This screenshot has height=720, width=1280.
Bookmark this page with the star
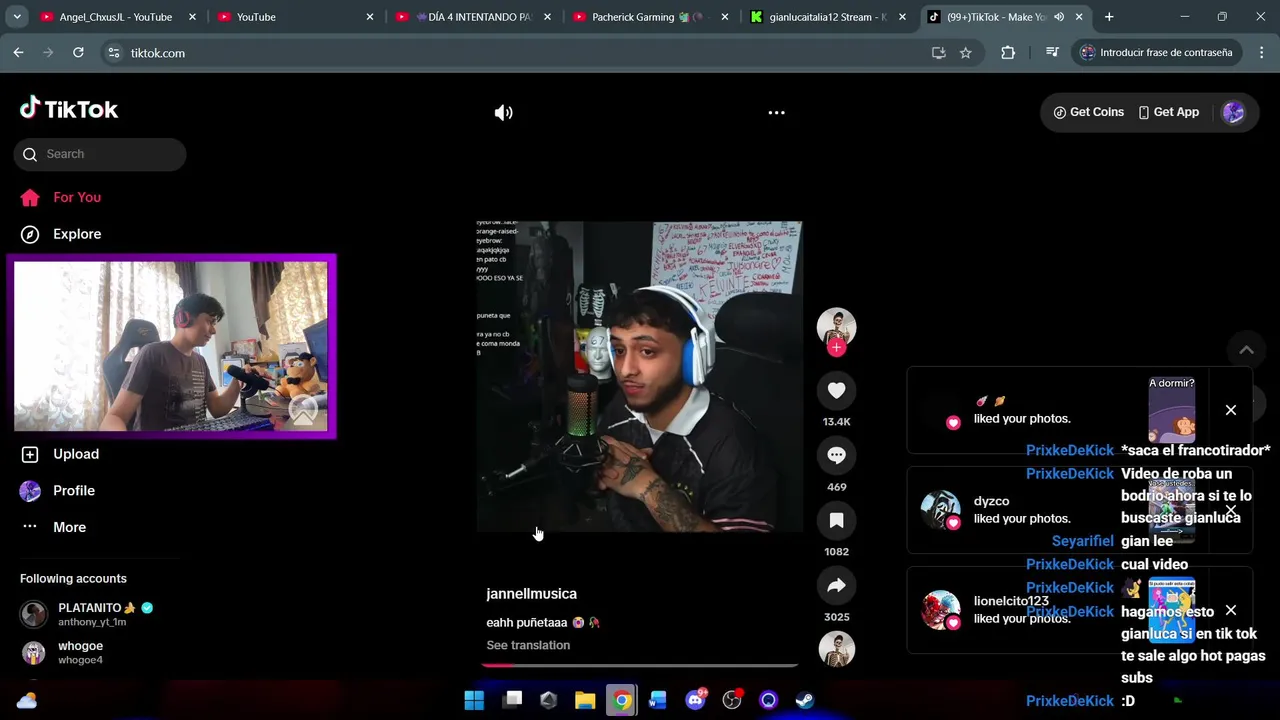click(x=965, y=53)
